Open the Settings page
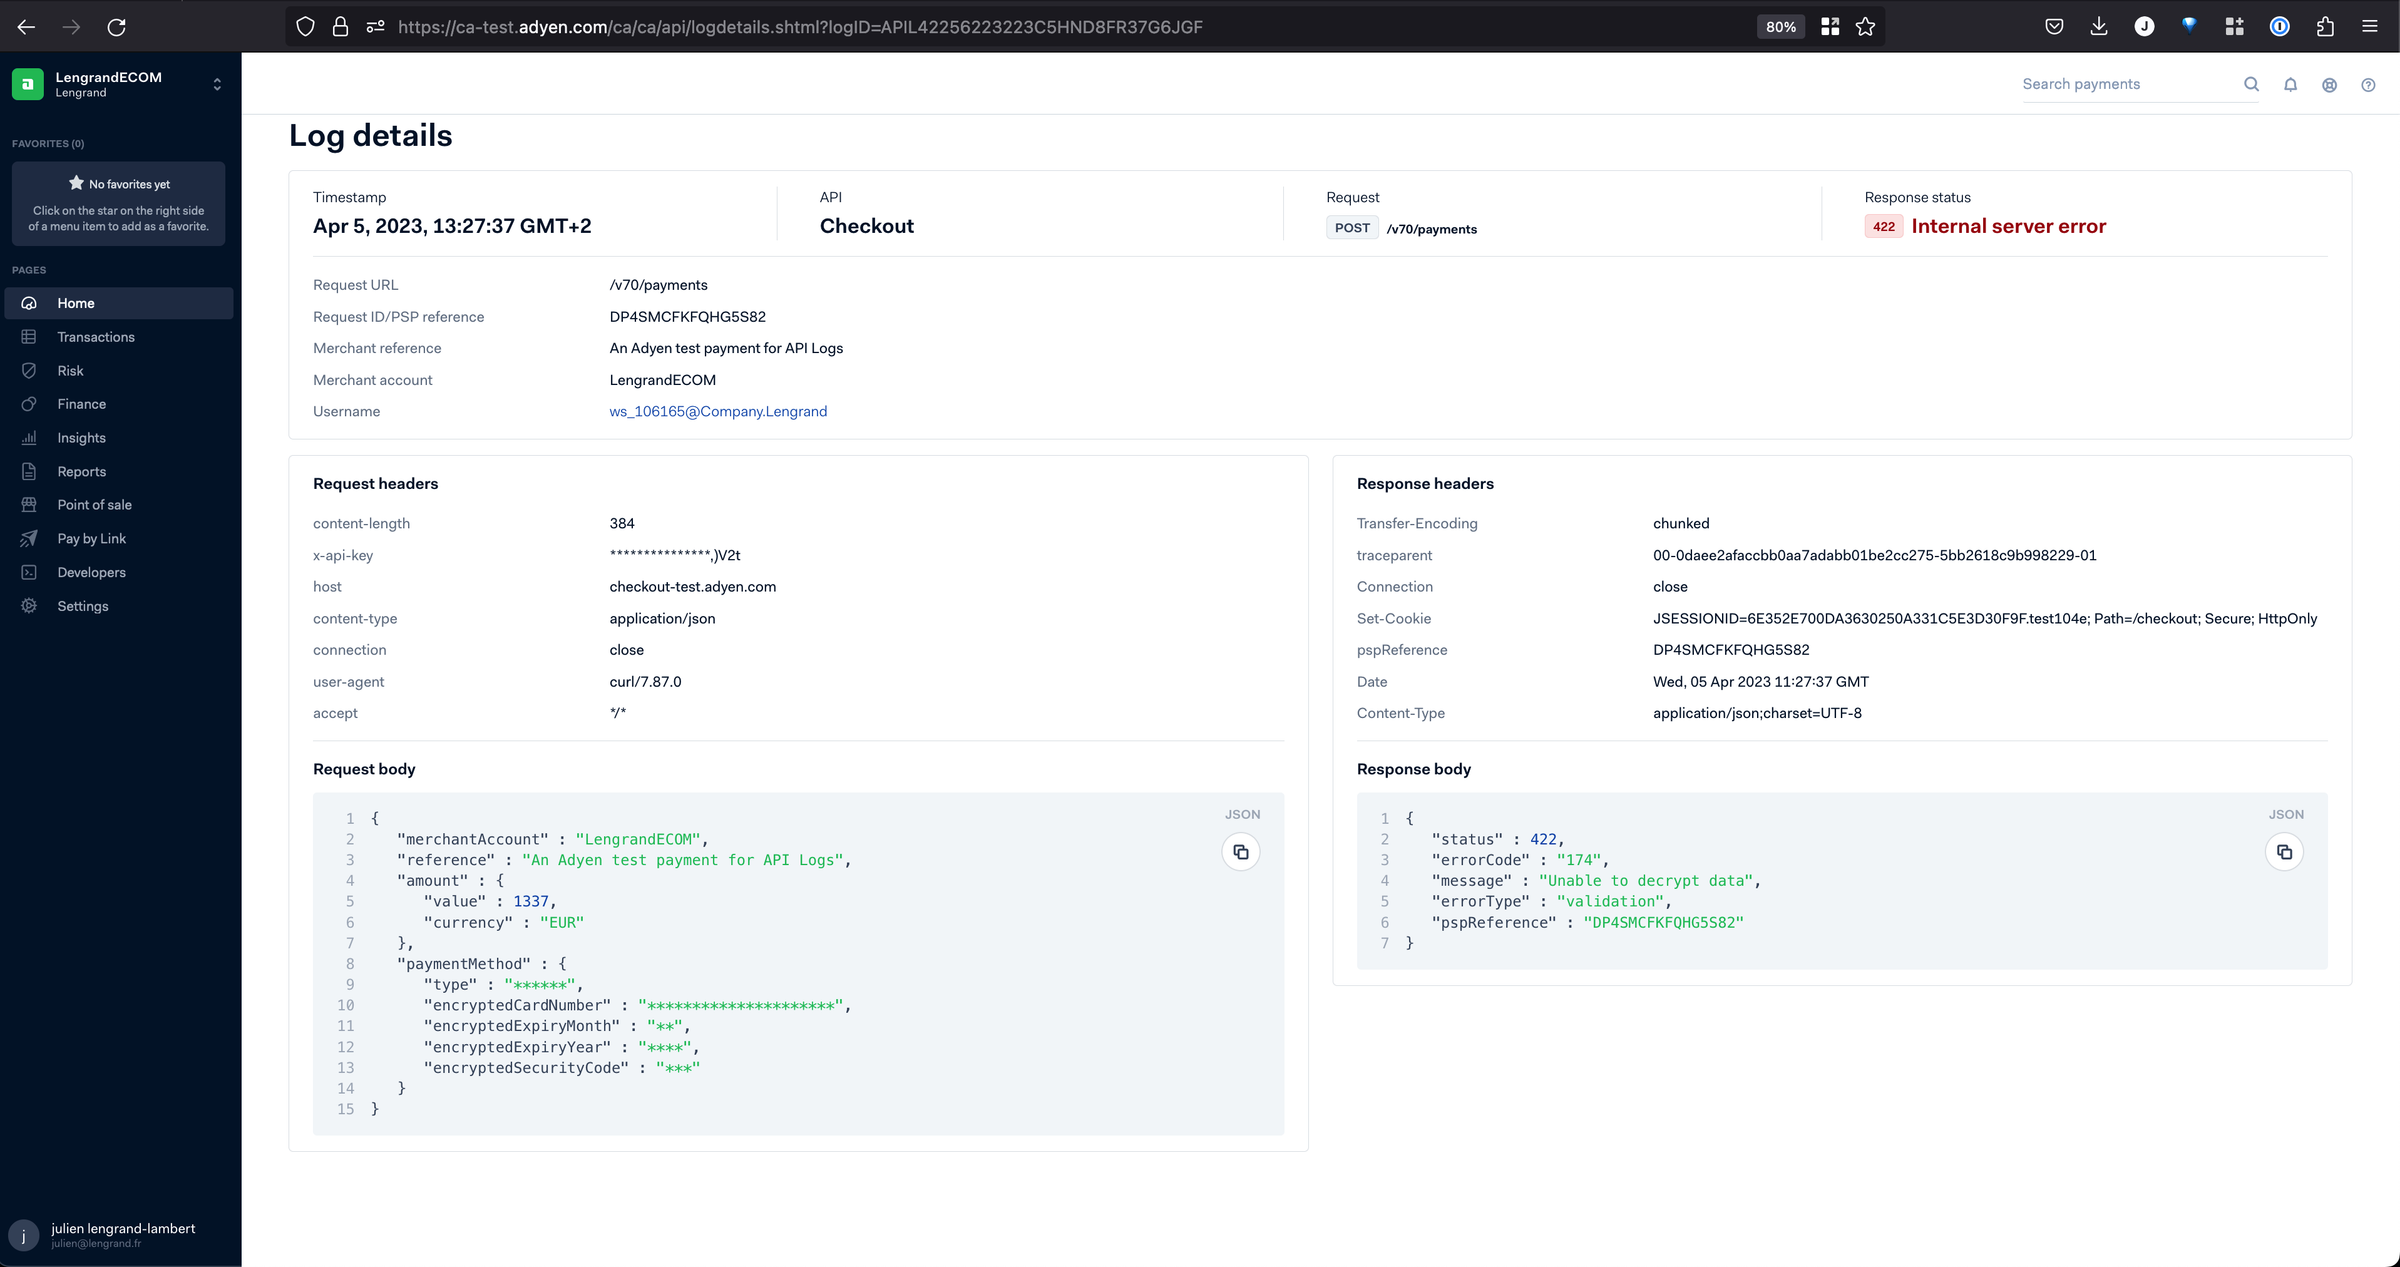 click(x=82, y=606)
